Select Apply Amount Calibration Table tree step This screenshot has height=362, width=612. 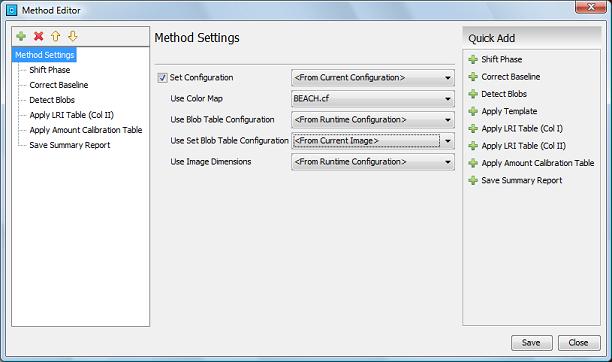pyautogui.click(x=85, y=130)
